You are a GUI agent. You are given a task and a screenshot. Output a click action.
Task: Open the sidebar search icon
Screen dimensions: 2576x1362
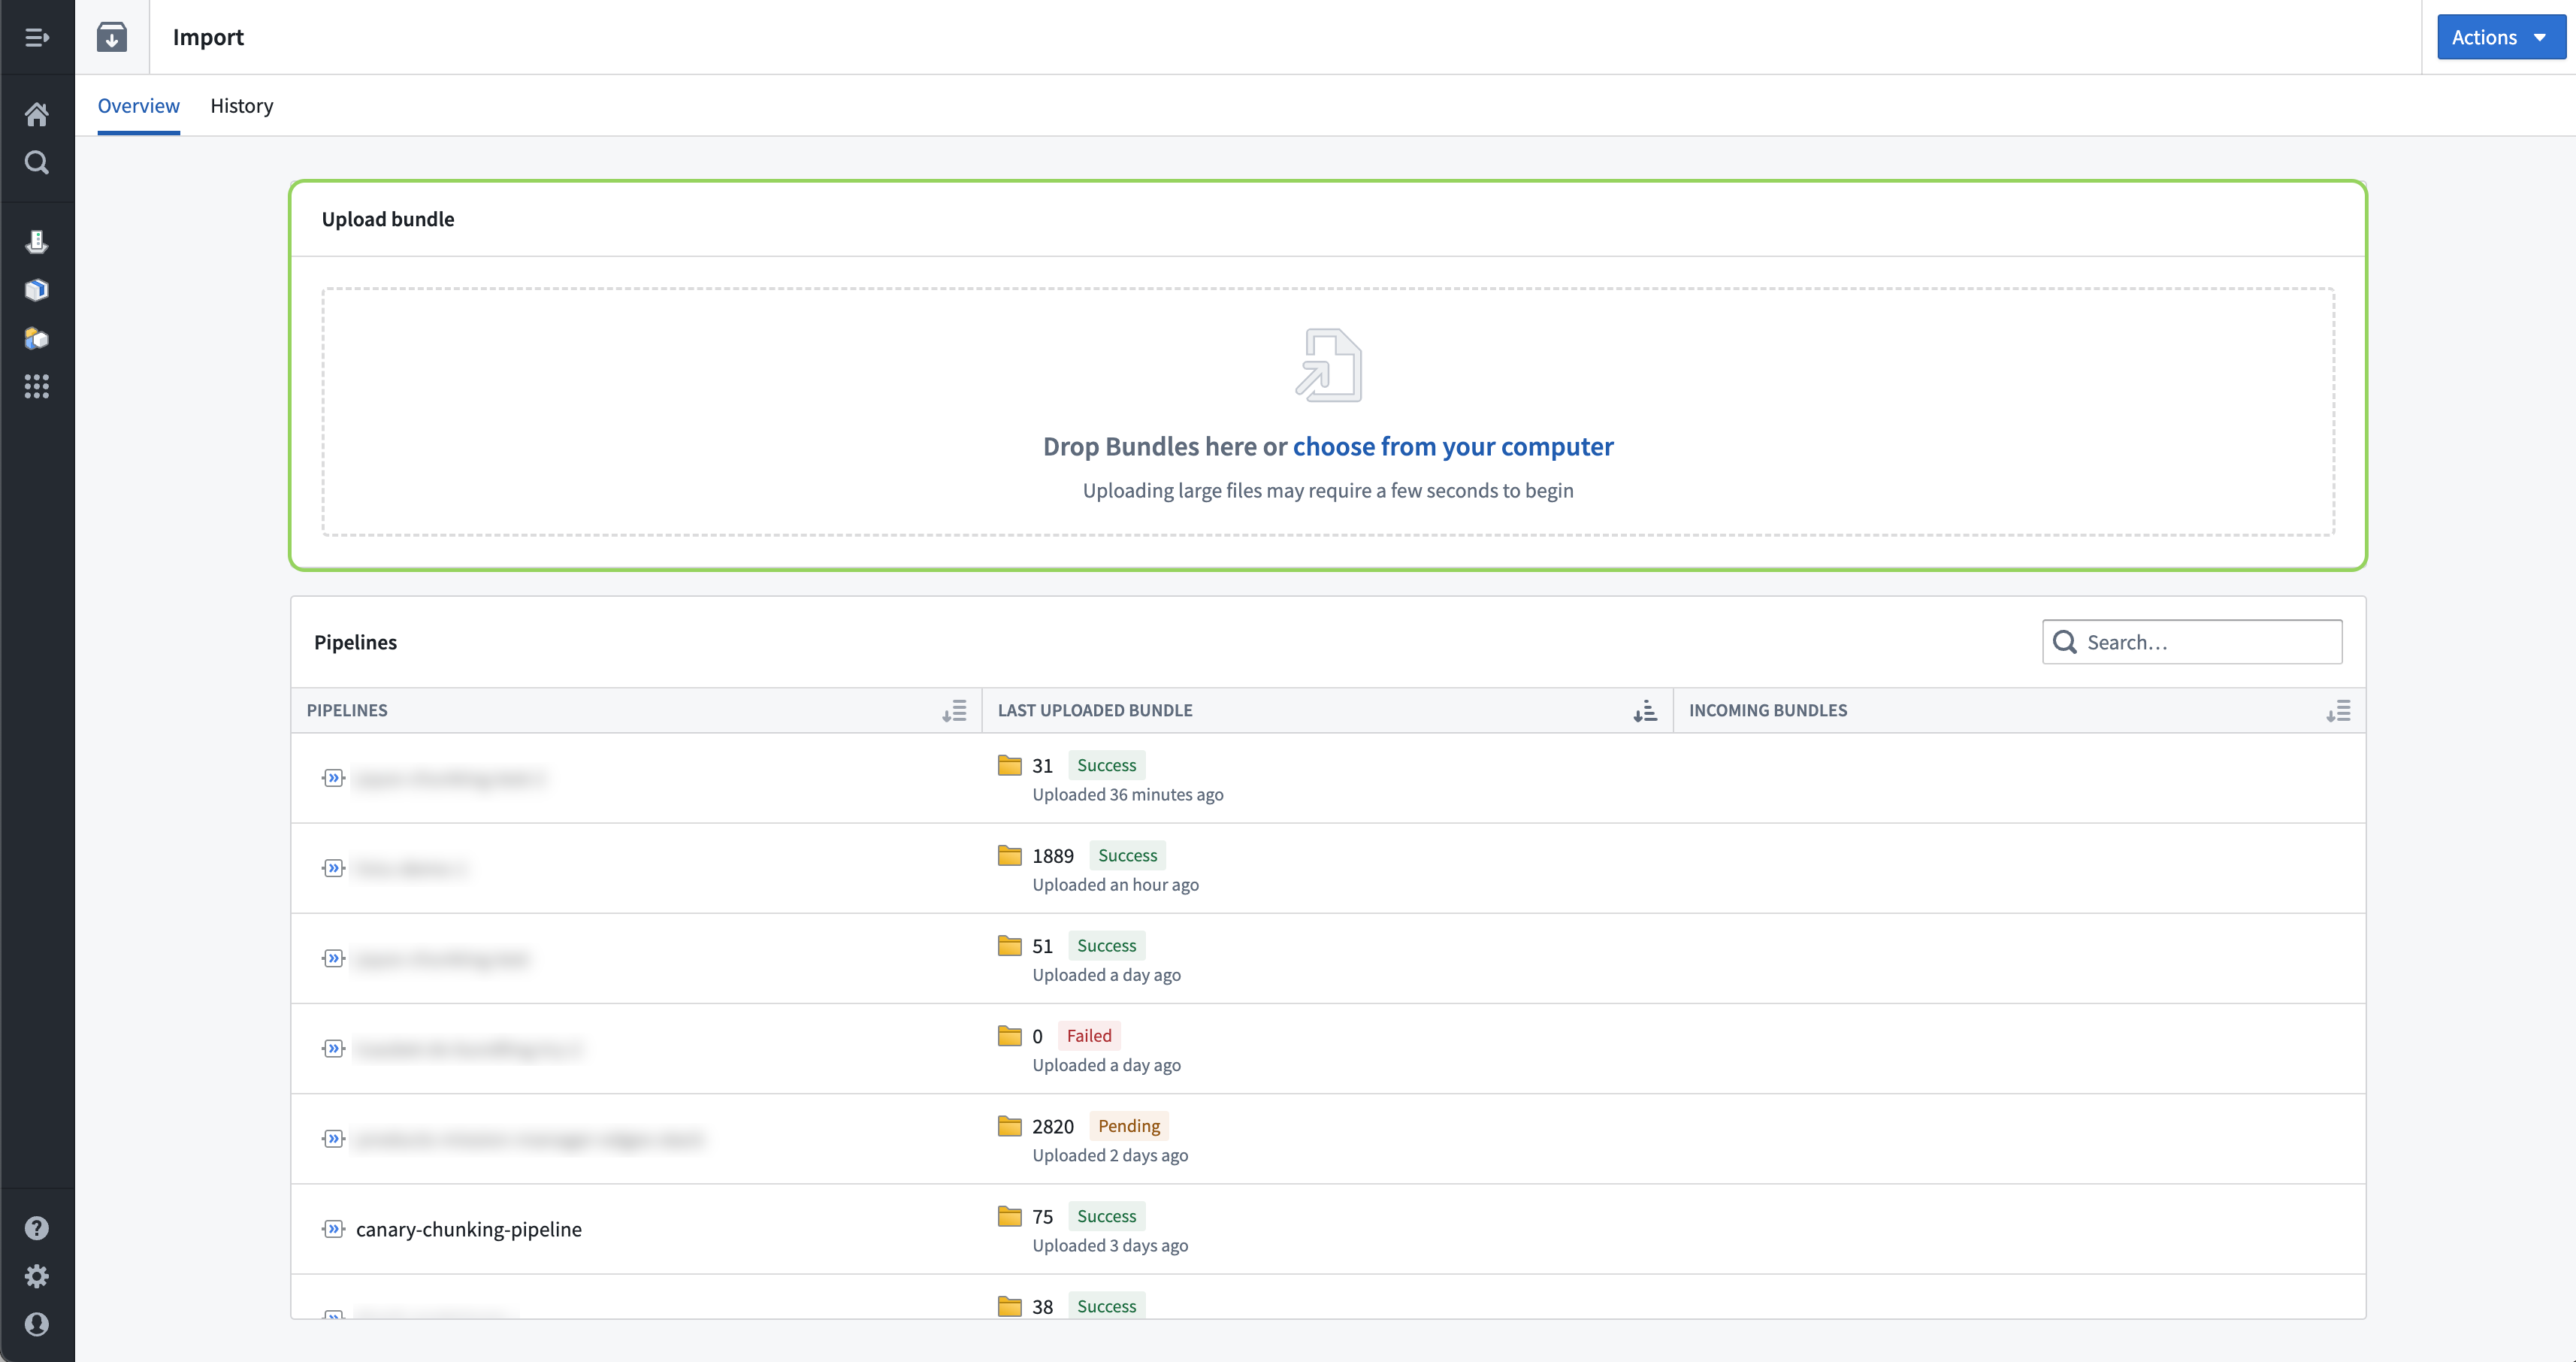coord(37,162)
